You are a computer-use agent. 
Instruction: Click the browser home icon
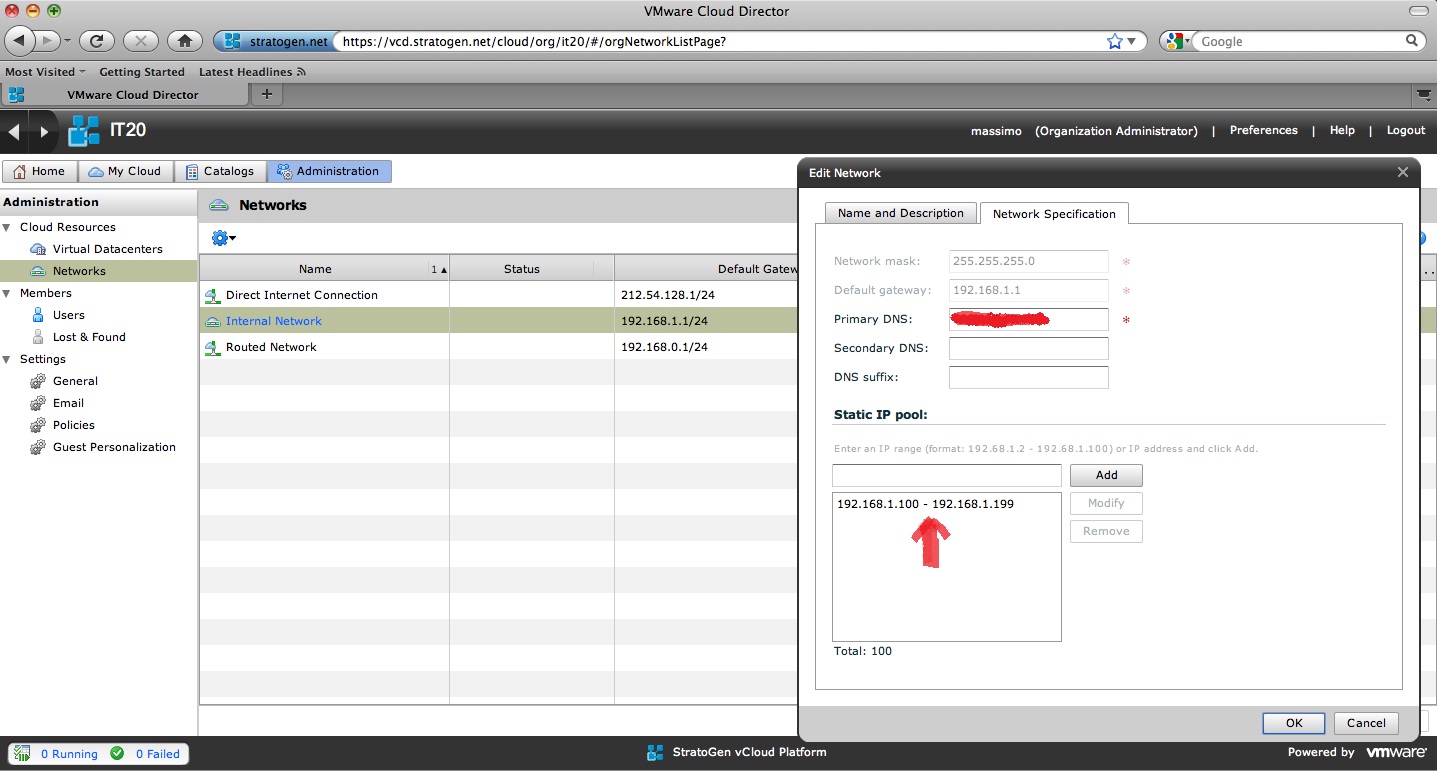pos(184,41)
